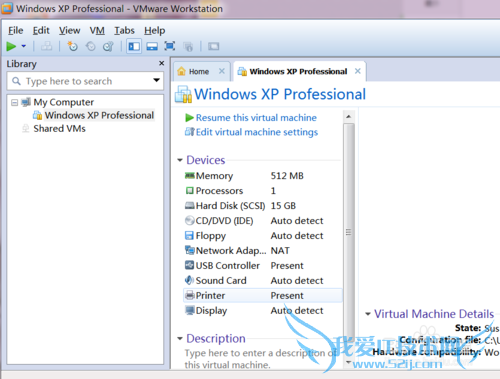500x379 pixels.
Task: Close the Home tab
Action: click(x=222, y=71)
